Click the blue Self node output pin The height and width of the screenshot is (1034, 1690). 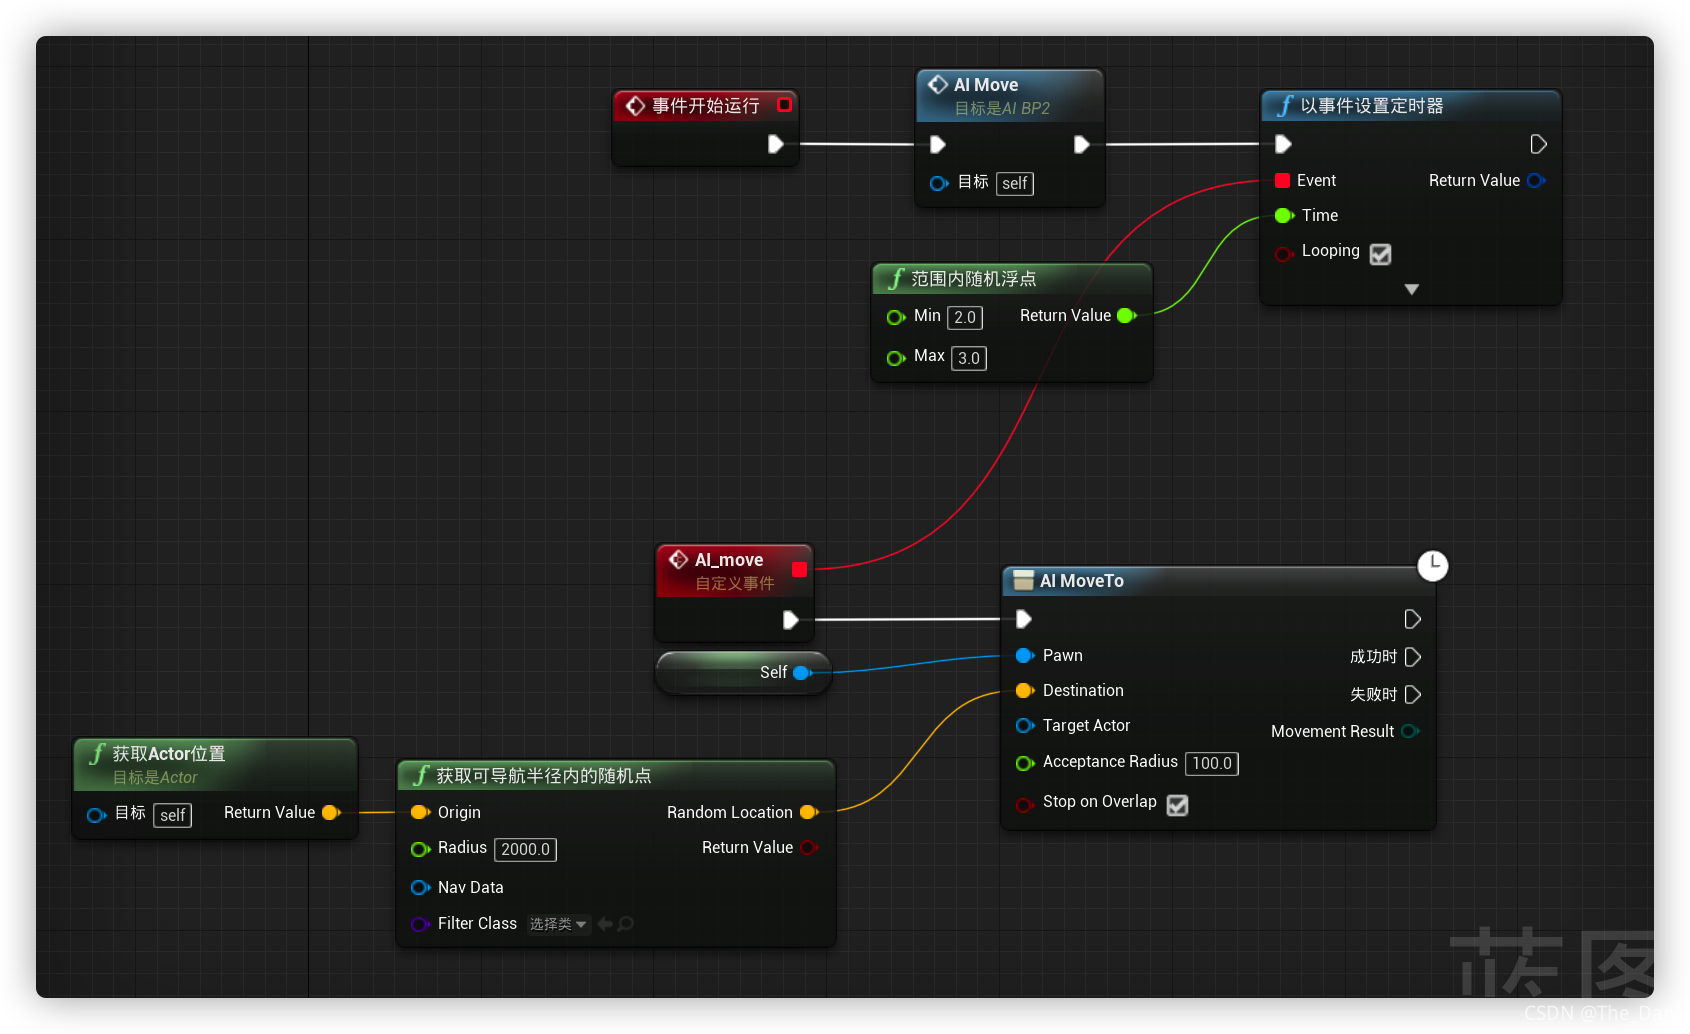tap(802, 673)
